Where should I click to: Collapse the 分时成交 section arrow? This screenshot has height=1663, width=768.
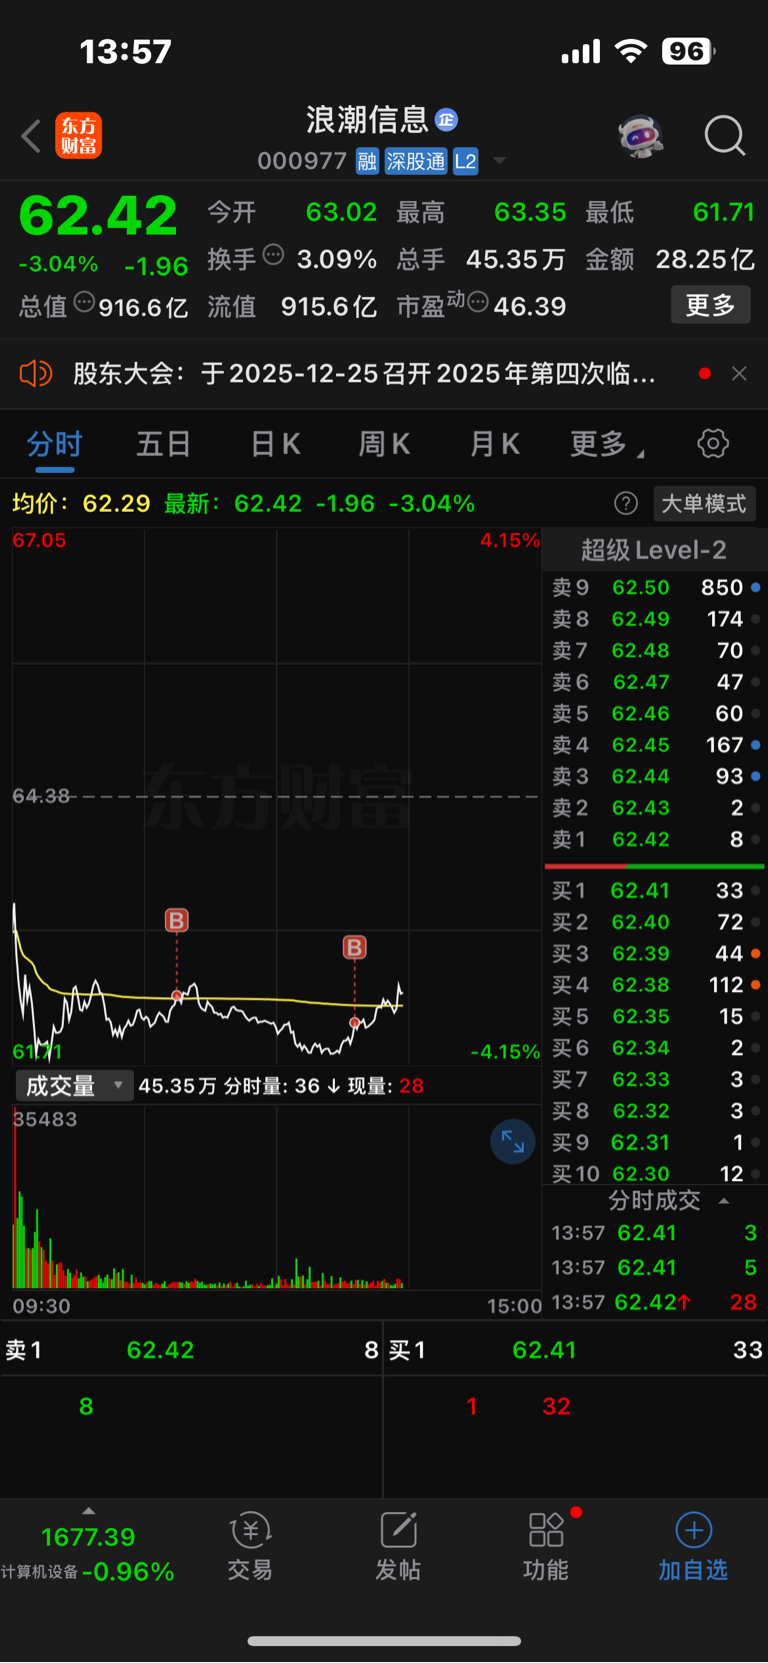point(724,1201)
